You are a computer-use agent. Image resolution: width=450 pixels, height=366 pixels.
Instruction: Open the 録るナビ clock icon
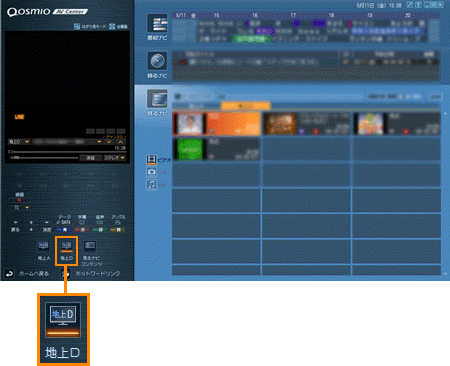[157, 62]
